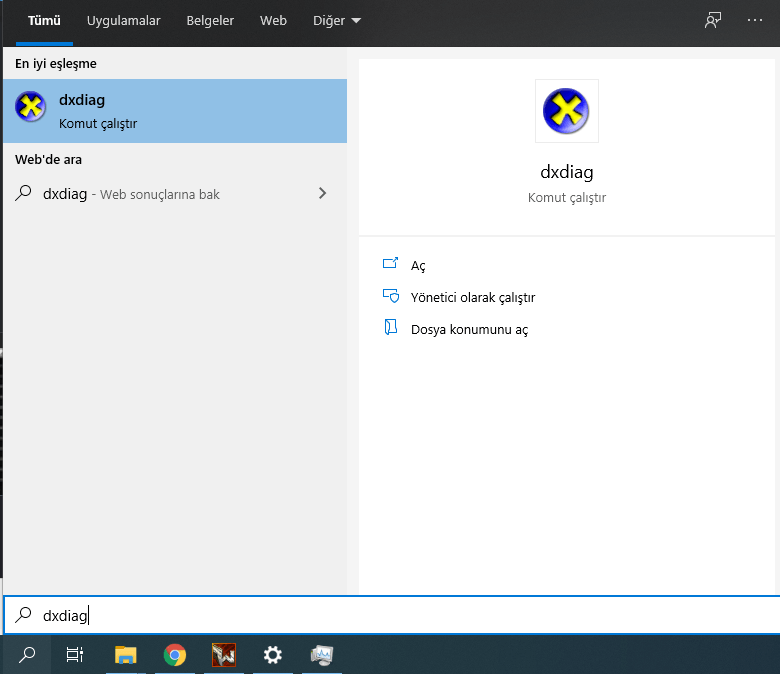Open the three-dots options menu
780x674 pixels.
click(755, 20)
